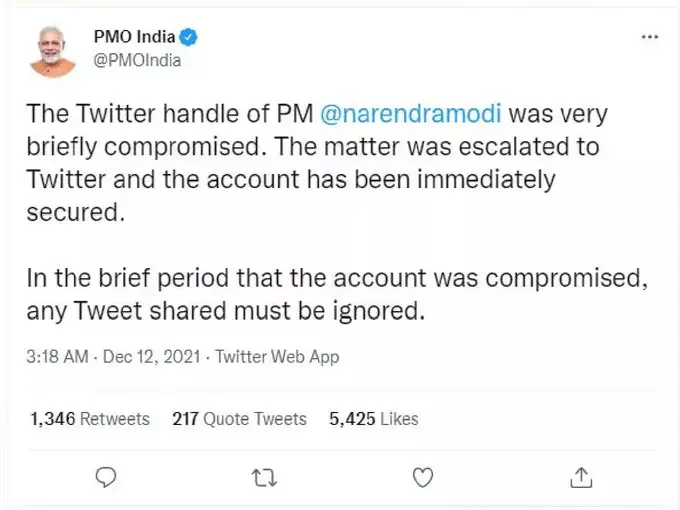The height and width of the screenshot is (510, 680).
Task: Retweet this tweet using the retweet icon
Action: [x=264, y=478]
